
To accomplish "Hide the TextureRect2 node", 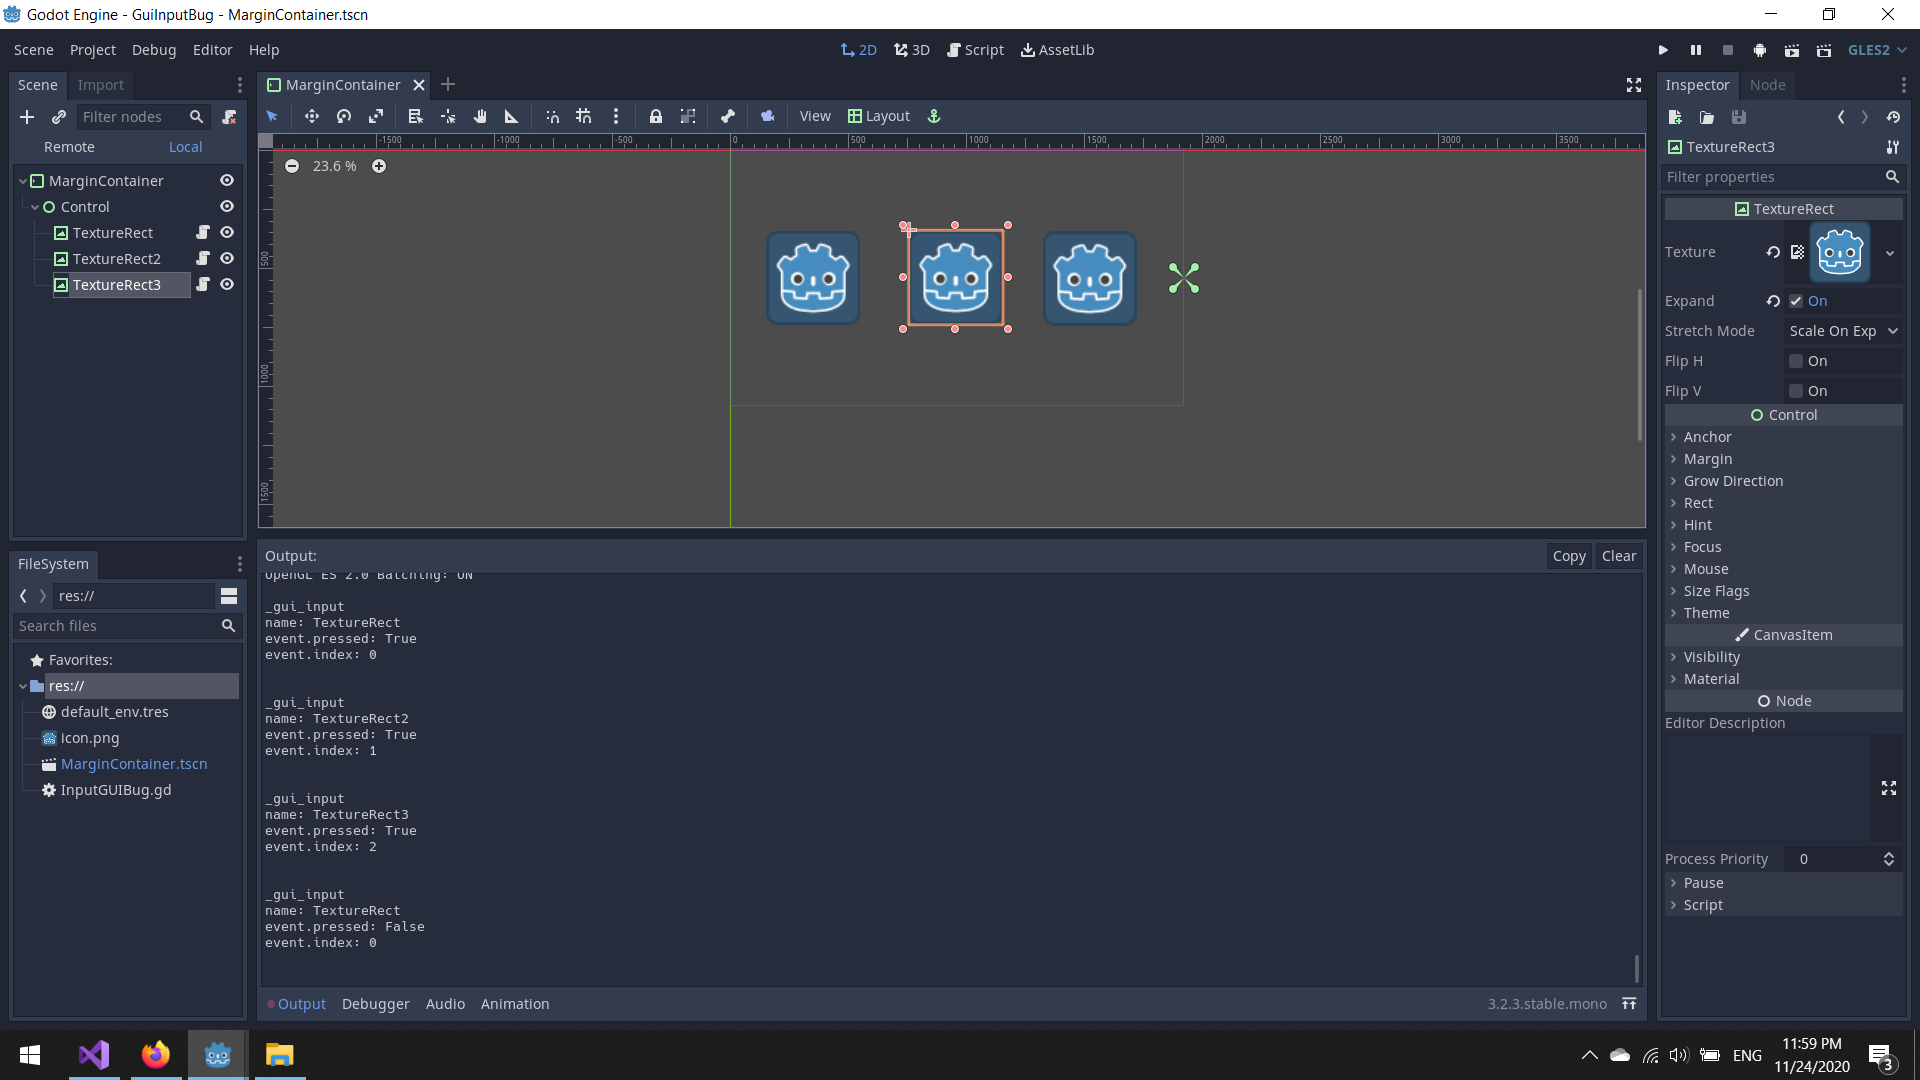I will [226, 258].
